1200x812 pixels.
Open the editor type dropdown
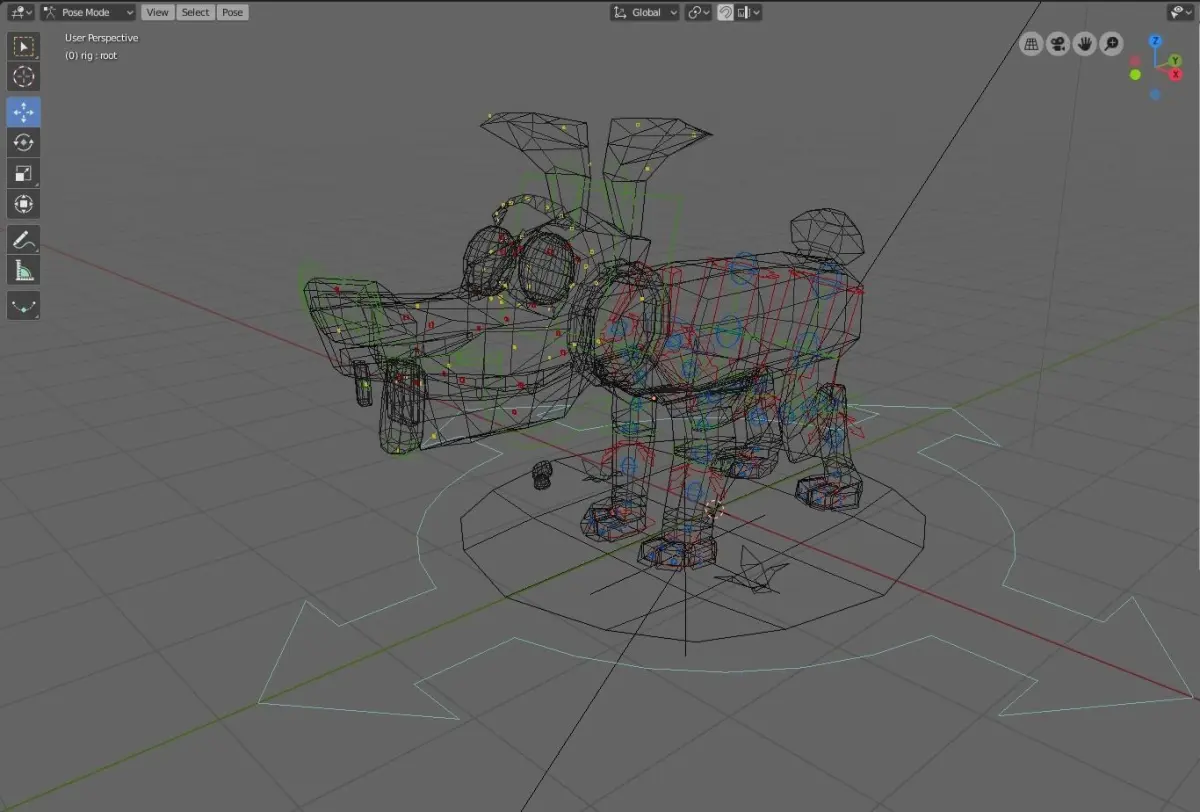click(x=19, y=12)
